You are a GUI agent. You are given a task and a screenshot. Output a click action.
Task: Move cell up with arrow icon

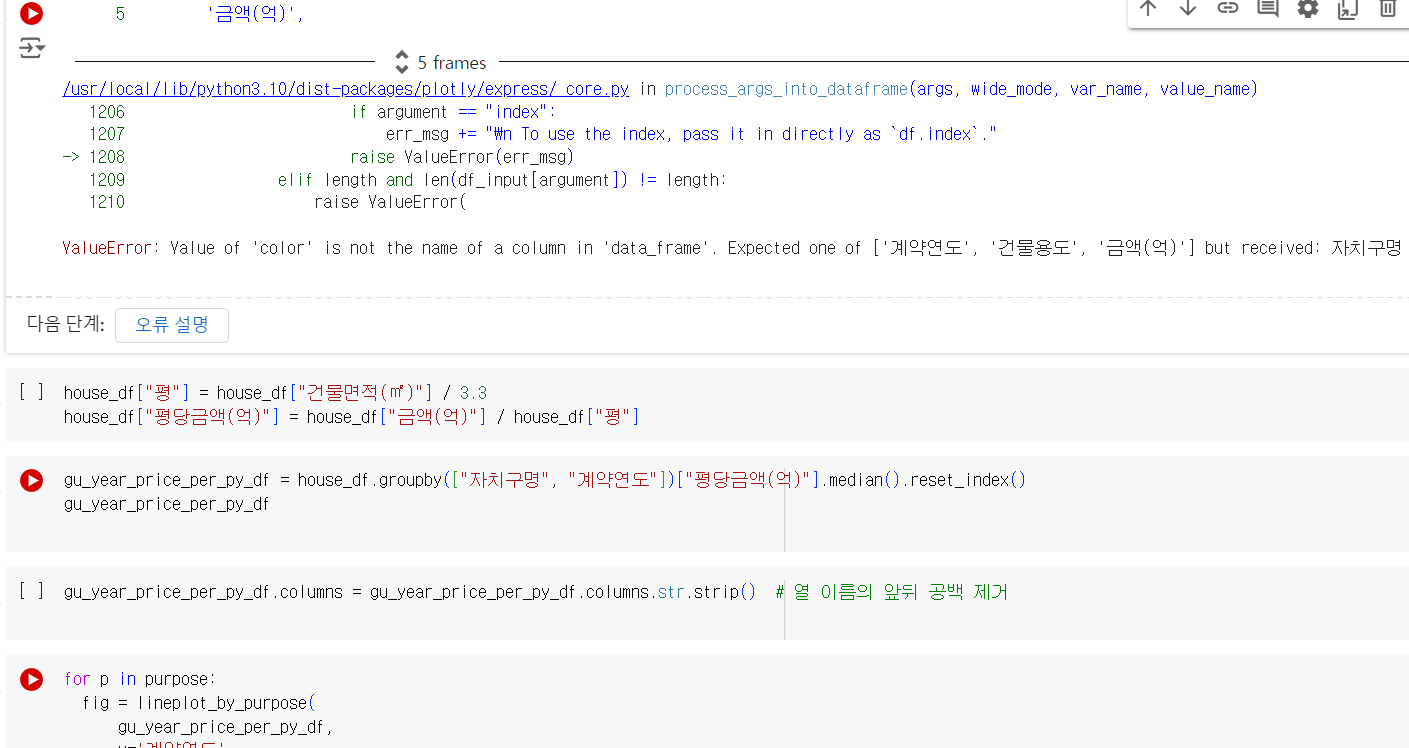[x=1148, y=8]
